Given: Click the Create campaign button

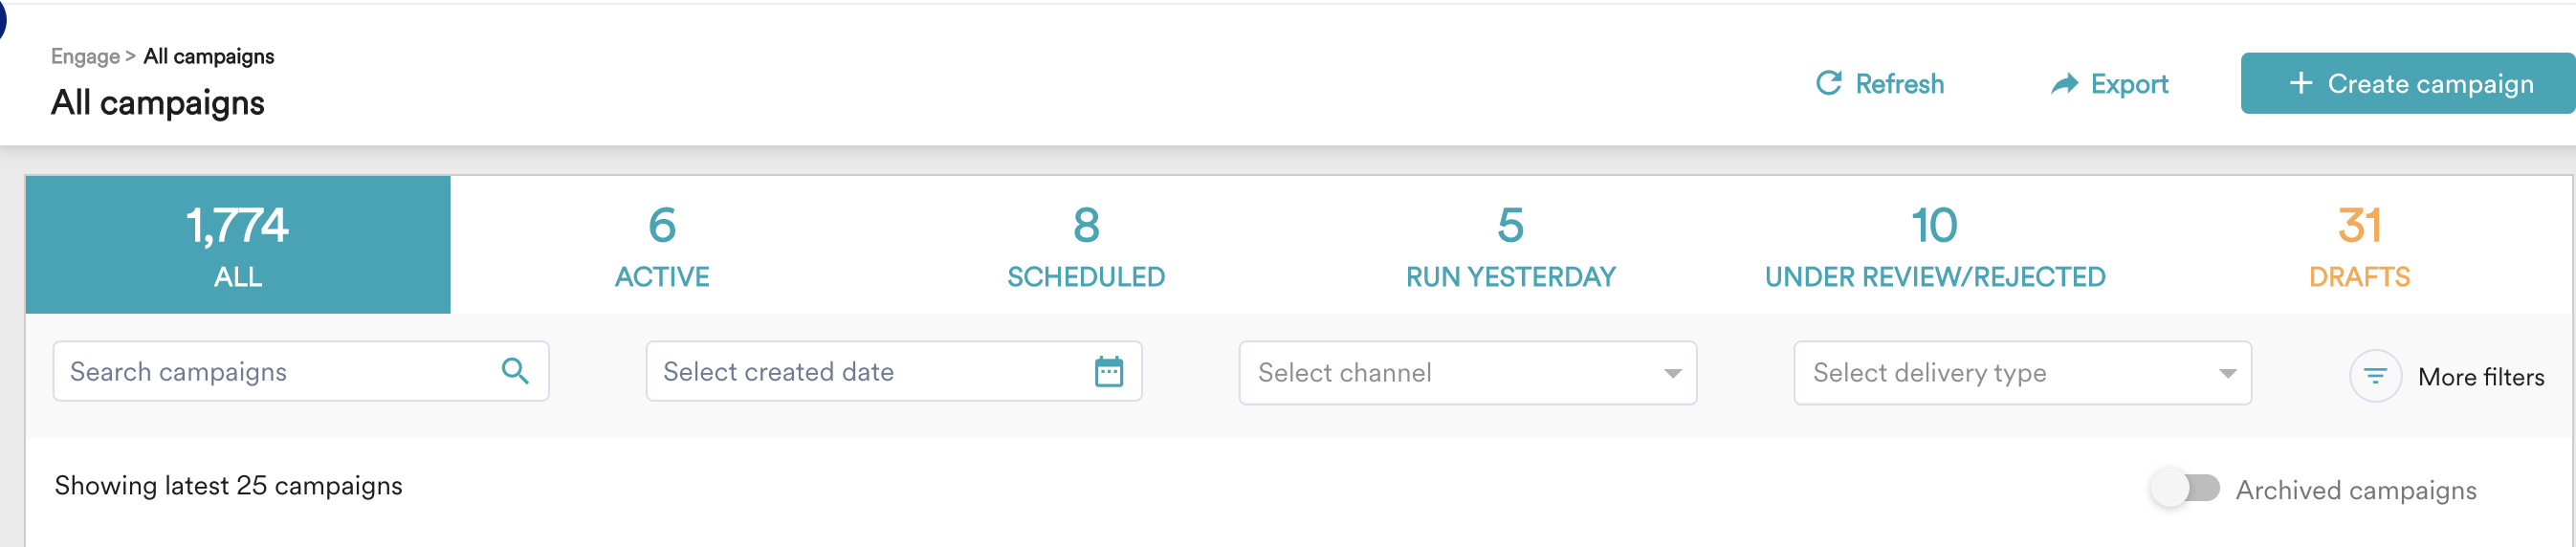Looking at the screenshot, I should click(2408, 83).
